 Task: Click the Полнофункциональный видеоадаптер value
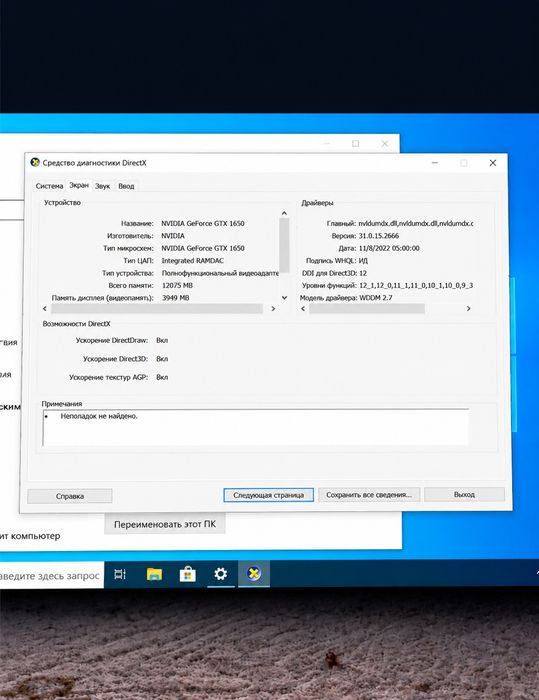point(220,273)
